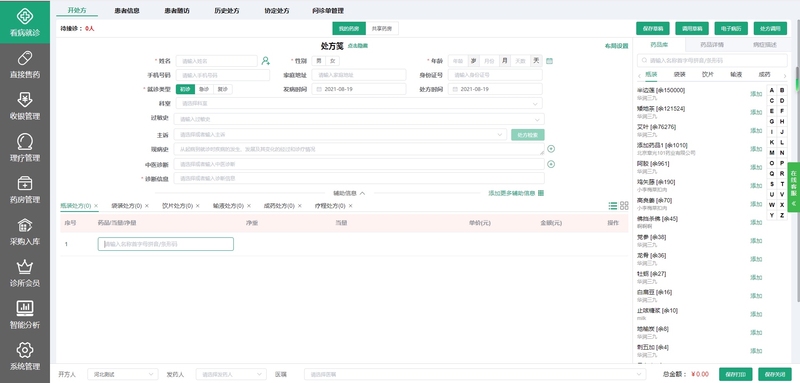Click the add-patient icon beside the 姓名 field
Viewport: 800px width, 383px height.
pos(265,61)
